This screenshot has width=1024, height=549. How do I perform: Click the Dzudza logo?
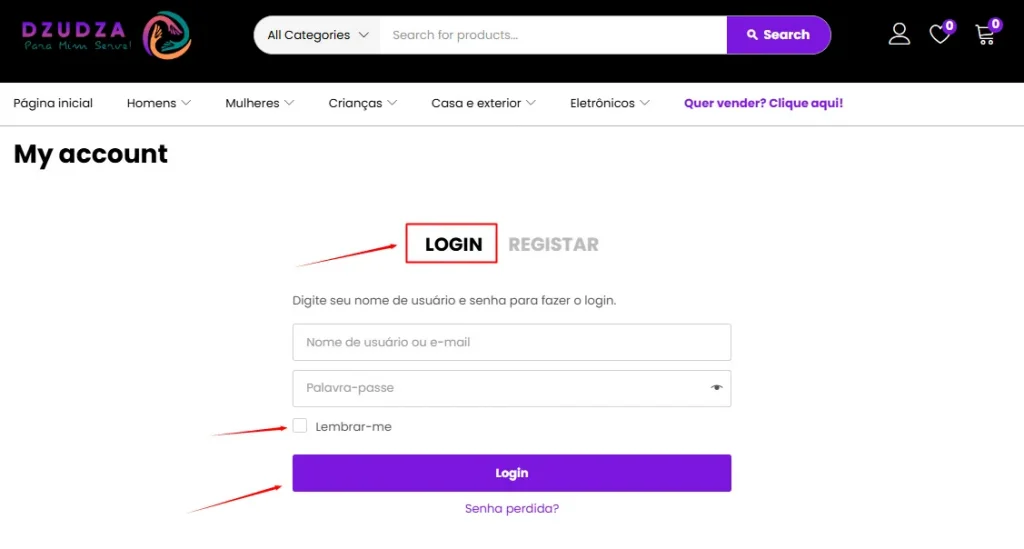tap(106, 36)
